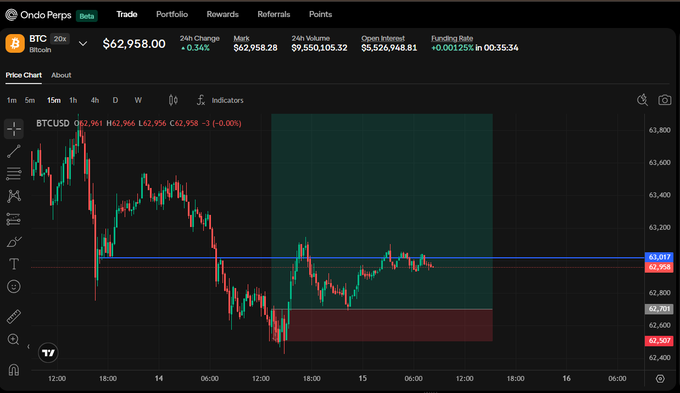
Task: Click the Mark price label
Action: tap(242, 38)
